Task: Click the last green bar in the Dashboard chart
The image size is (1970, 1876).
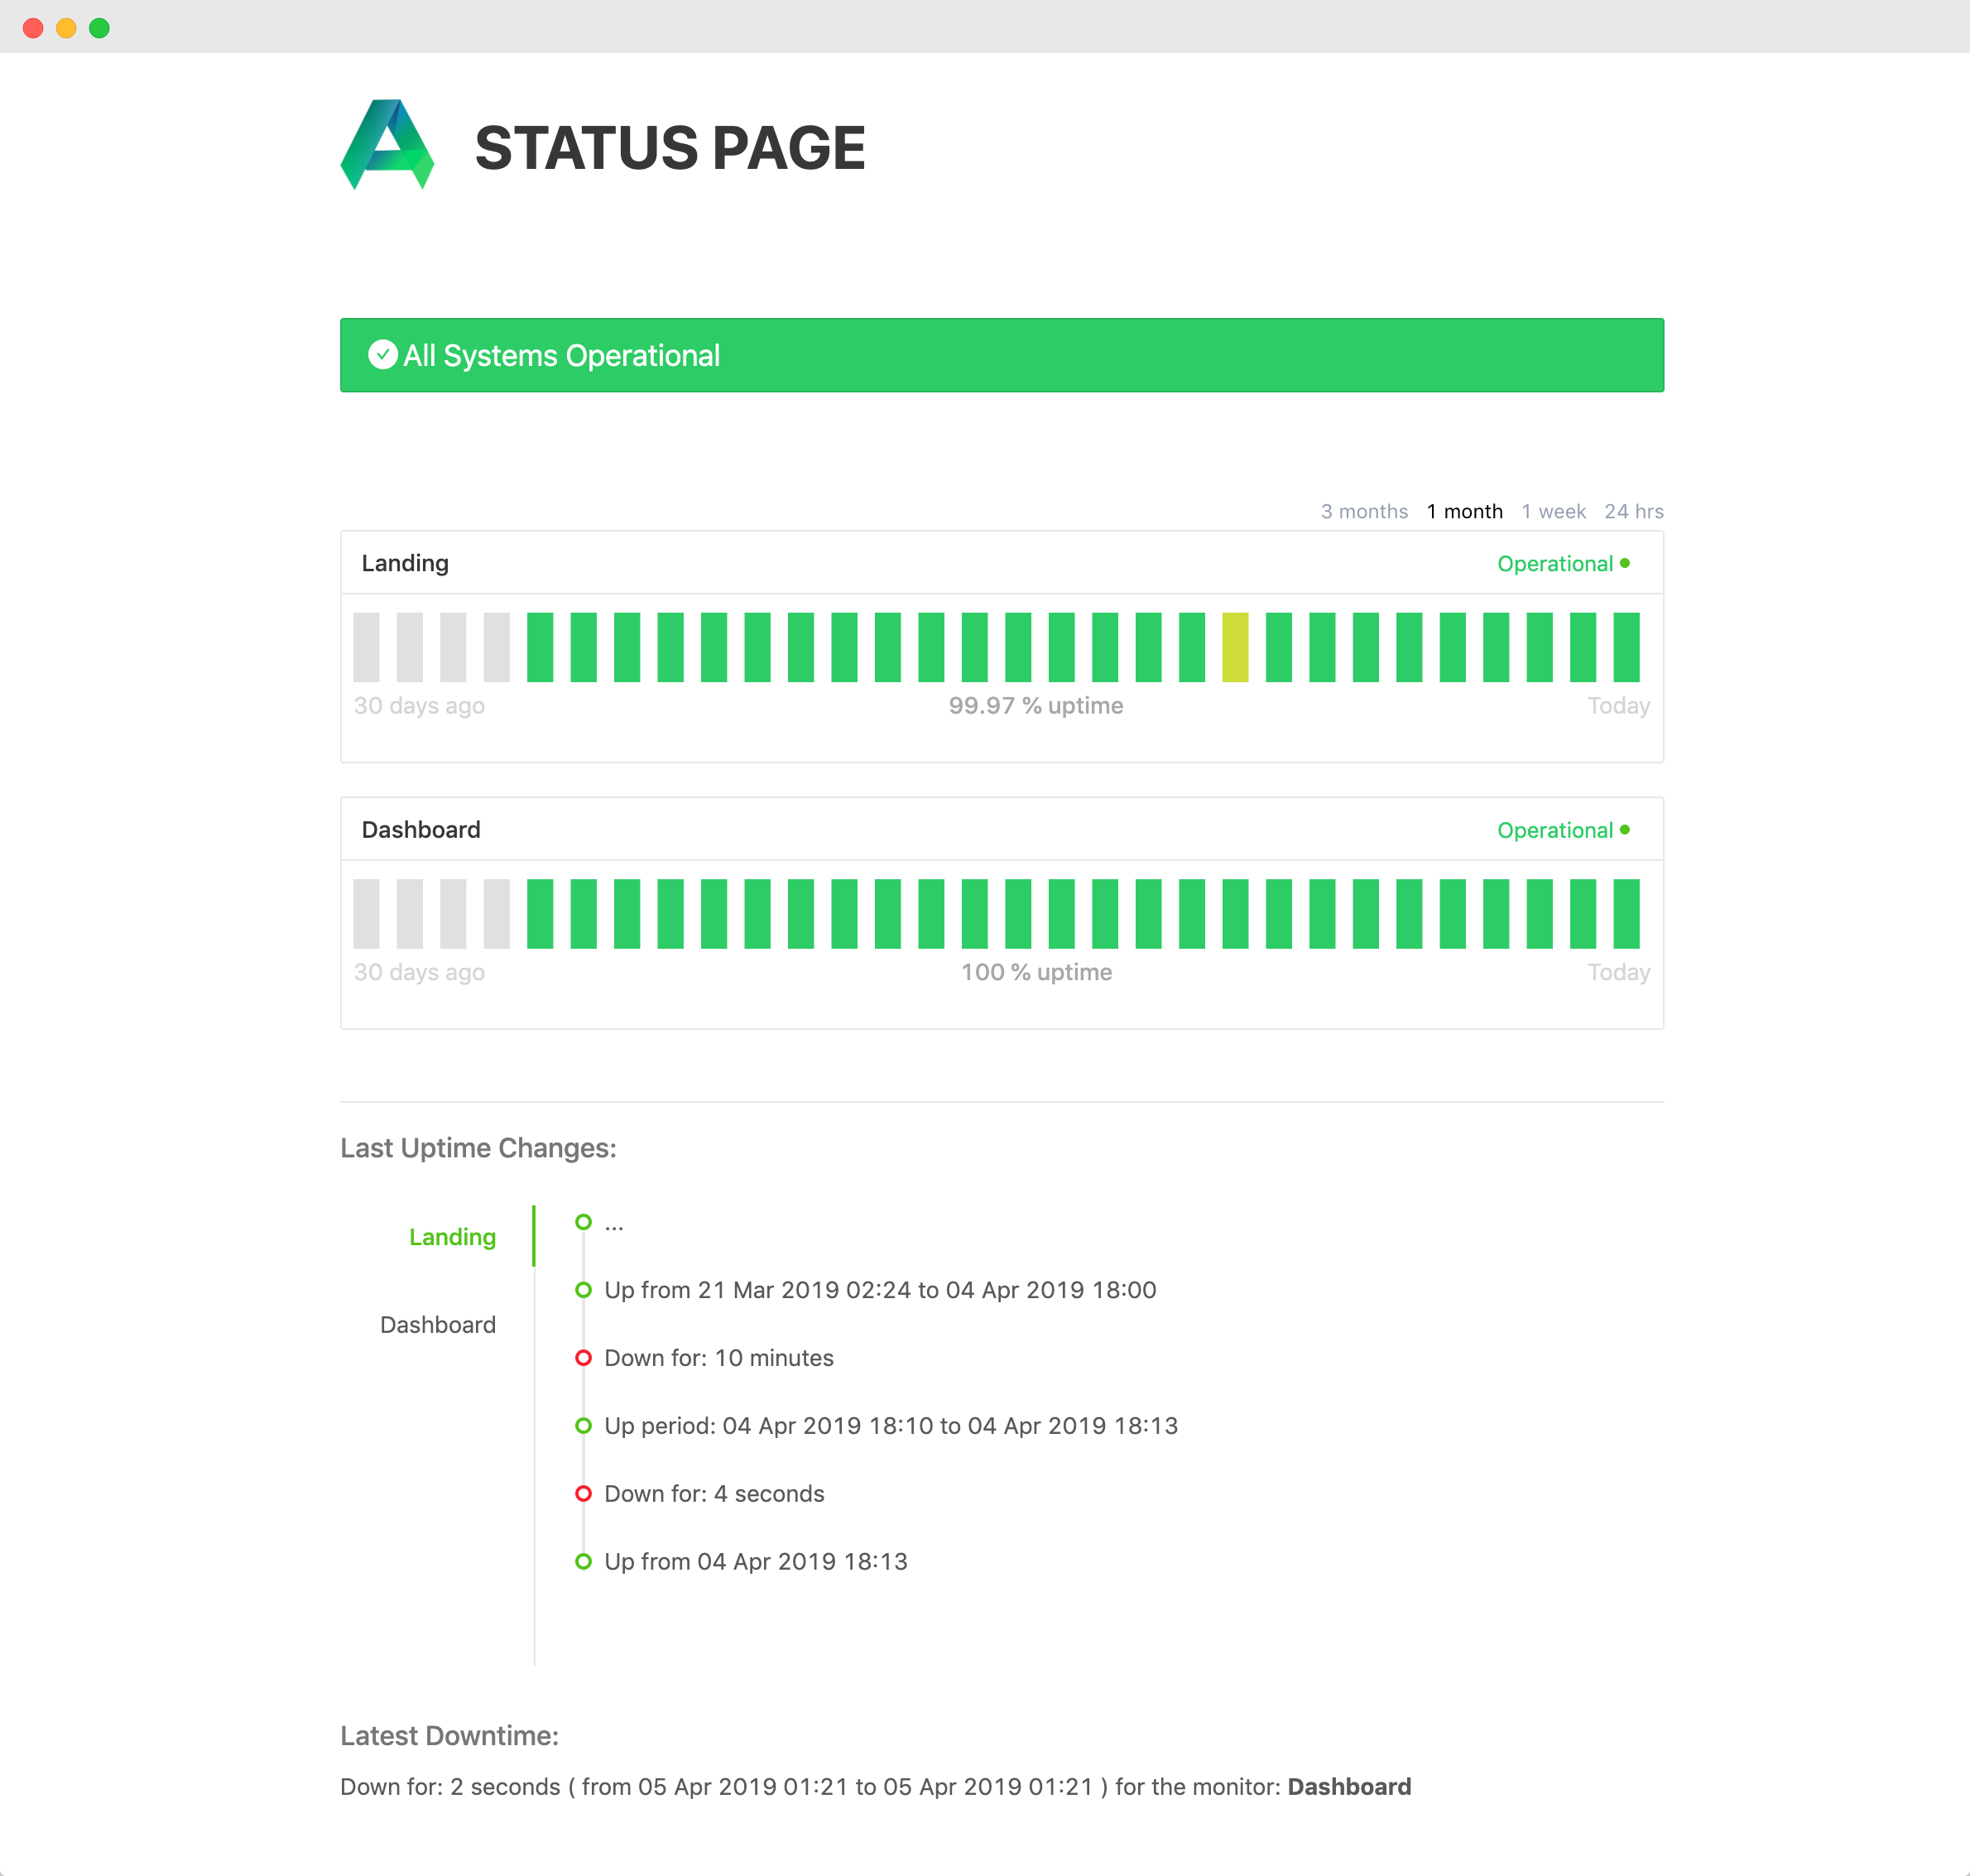Action: (1626, 914)
